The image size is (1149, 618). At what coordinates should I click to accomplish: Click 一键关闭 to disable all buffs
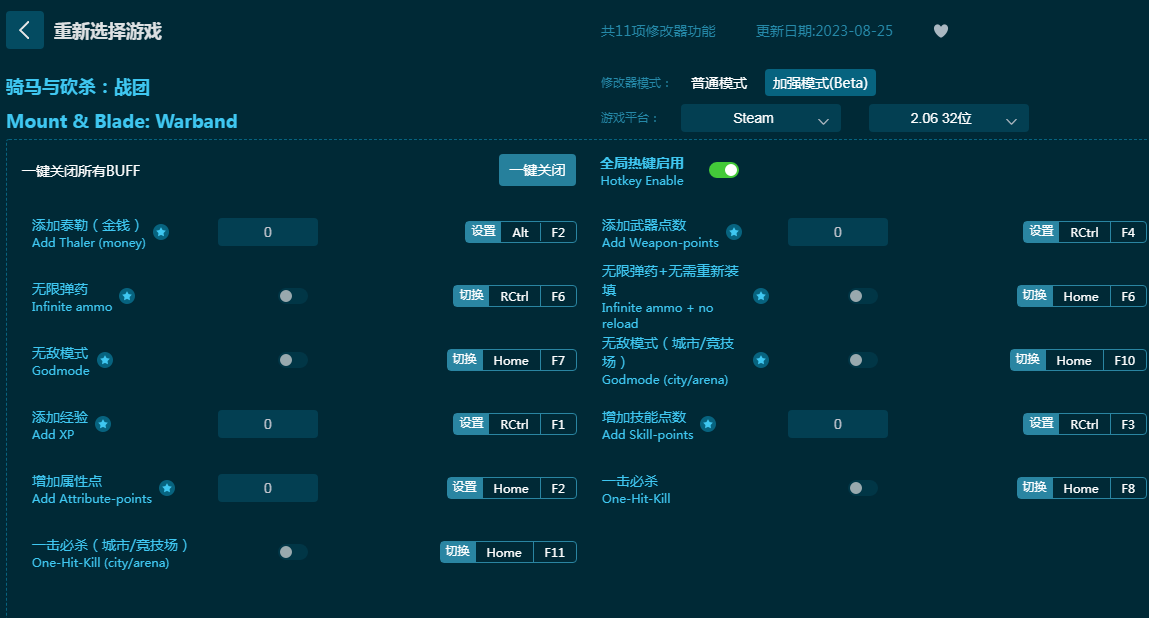[537, 170]
